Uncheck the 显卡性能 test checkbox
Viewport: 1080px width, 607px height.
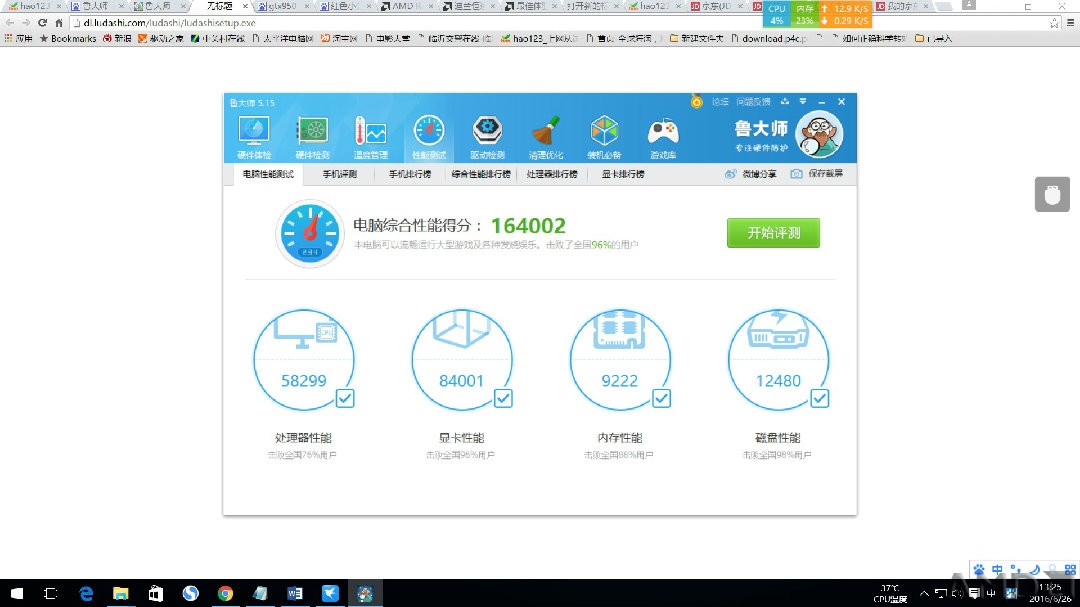(x=503, y=398)
